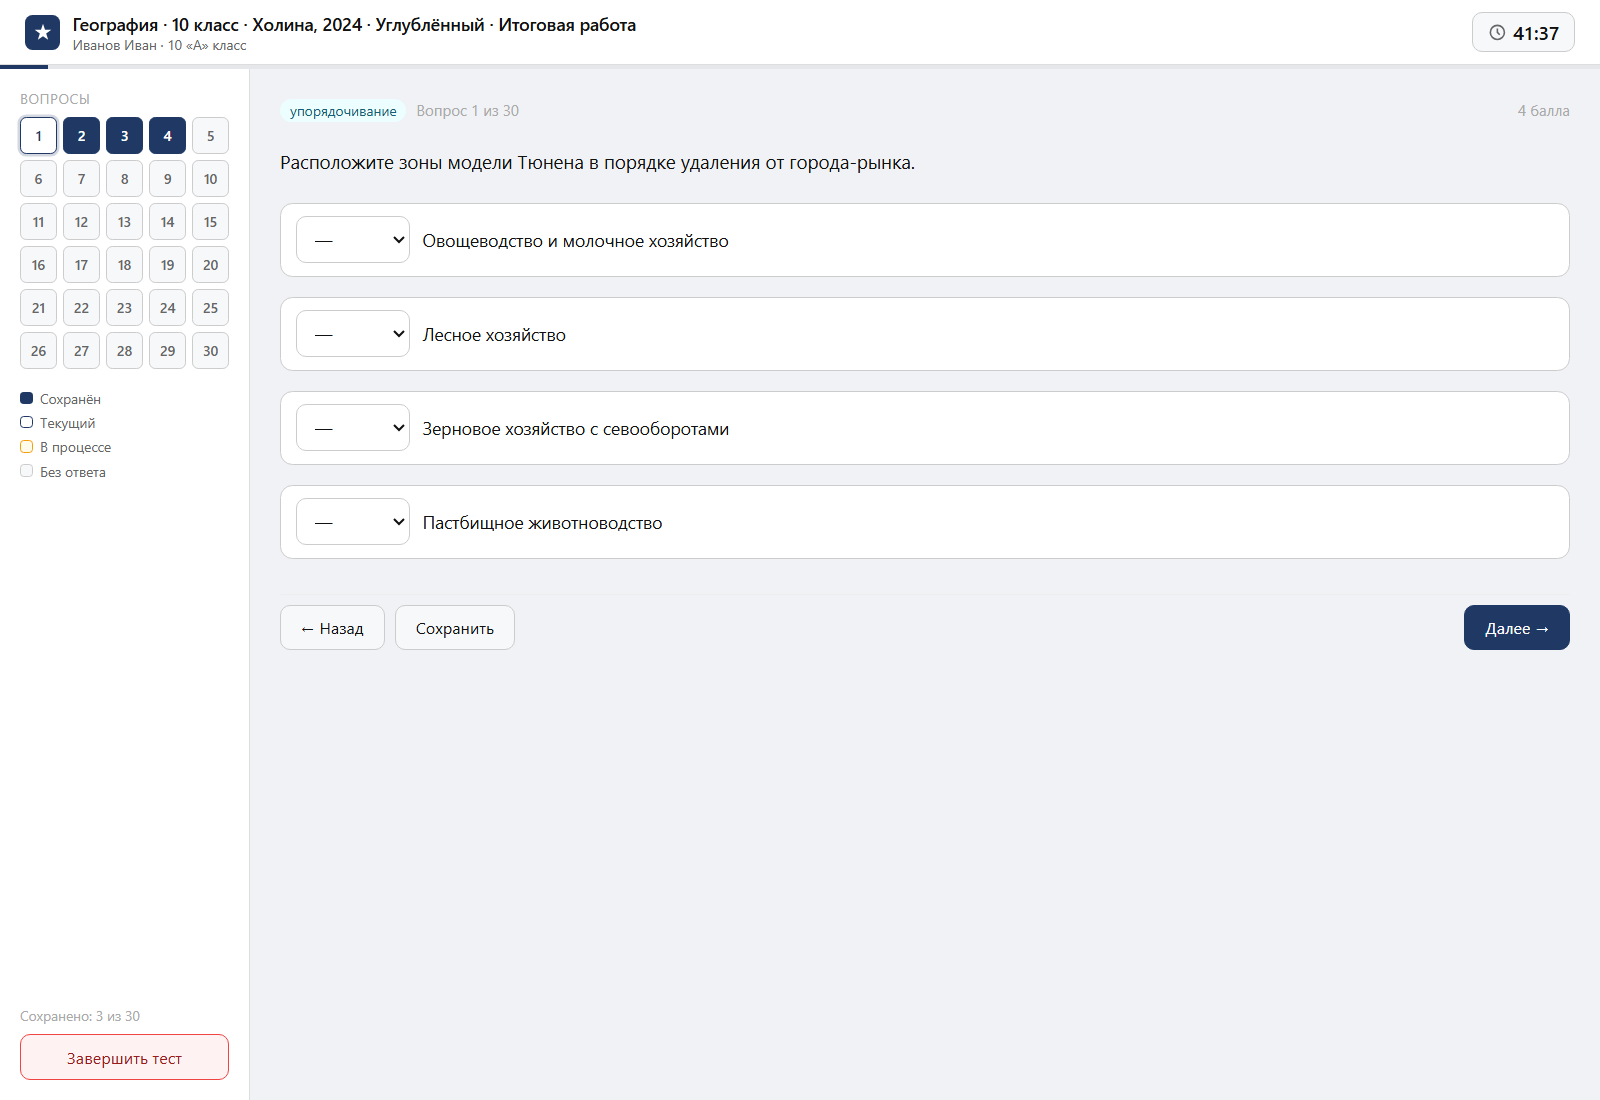Go to question 2 in navigator

pyautogui.click(x=81, y=136)
